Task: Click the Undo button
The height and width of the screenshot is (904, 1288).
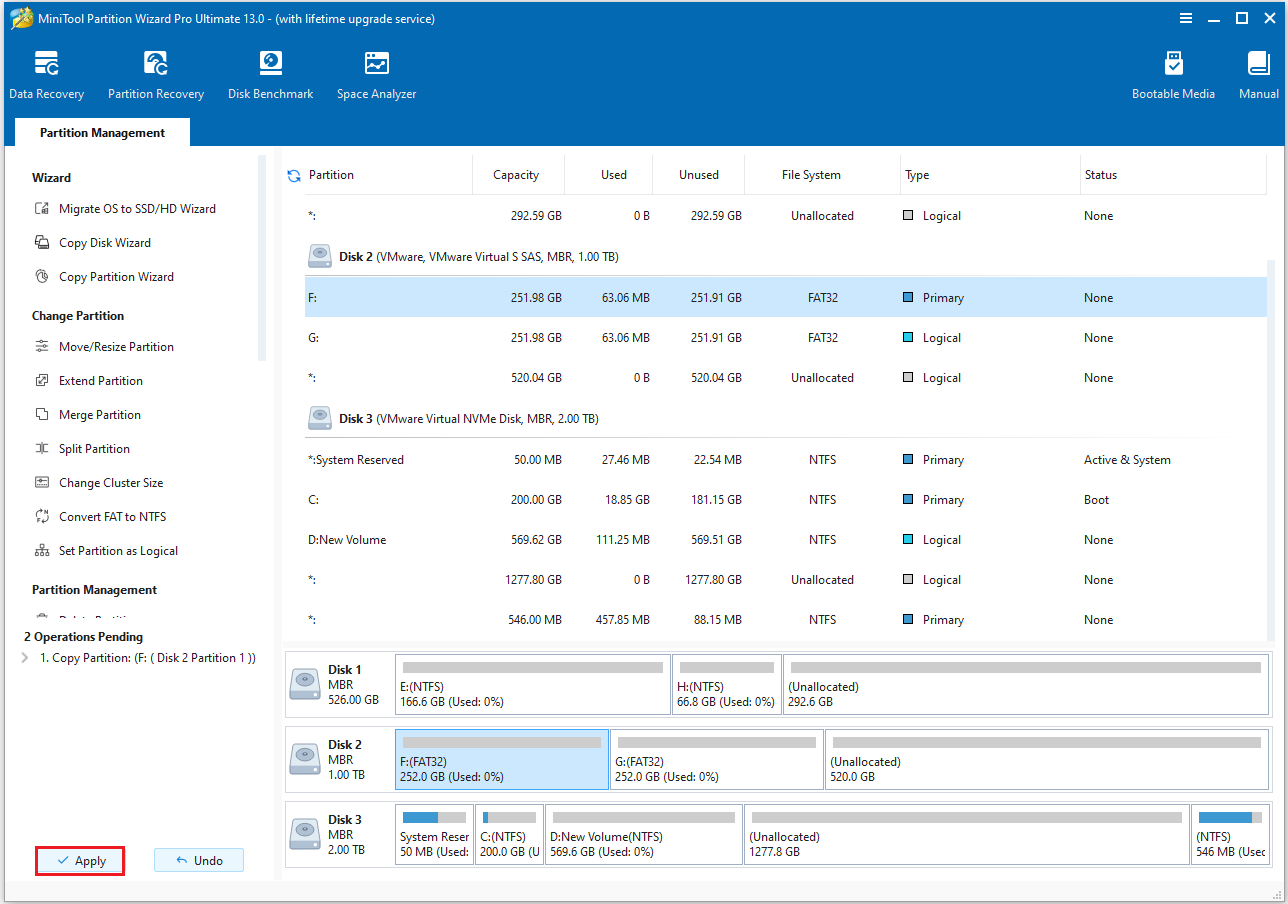Action: click(198, 860)
